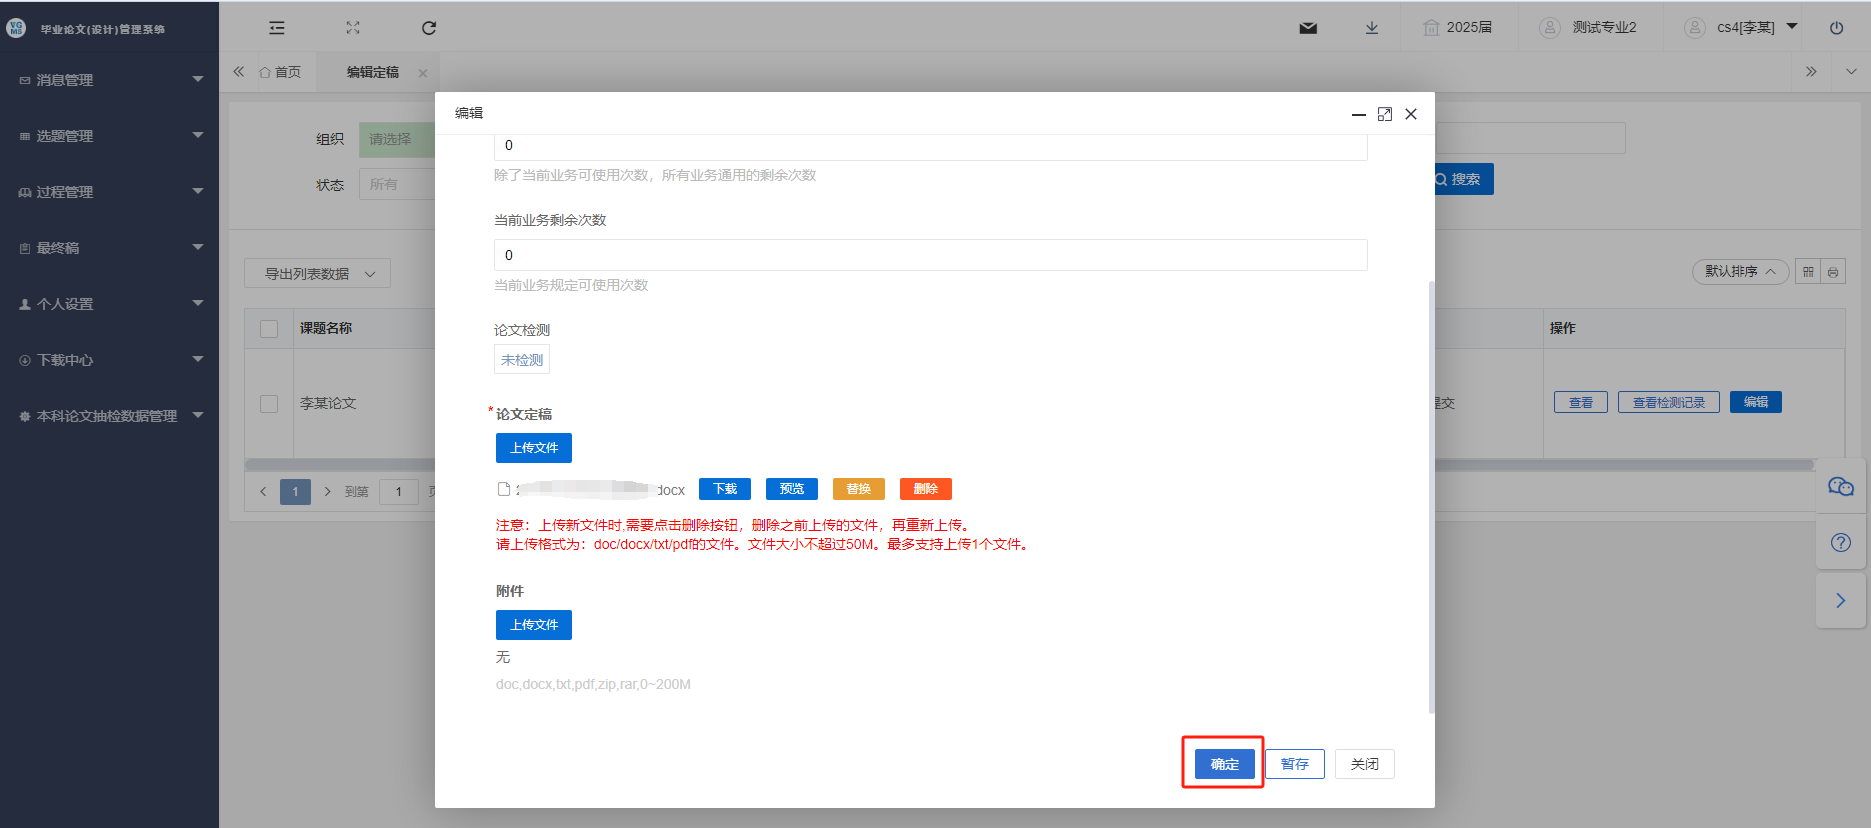Open the mail messages envelope icon

pyautogui.click(x=1308, y=28)
